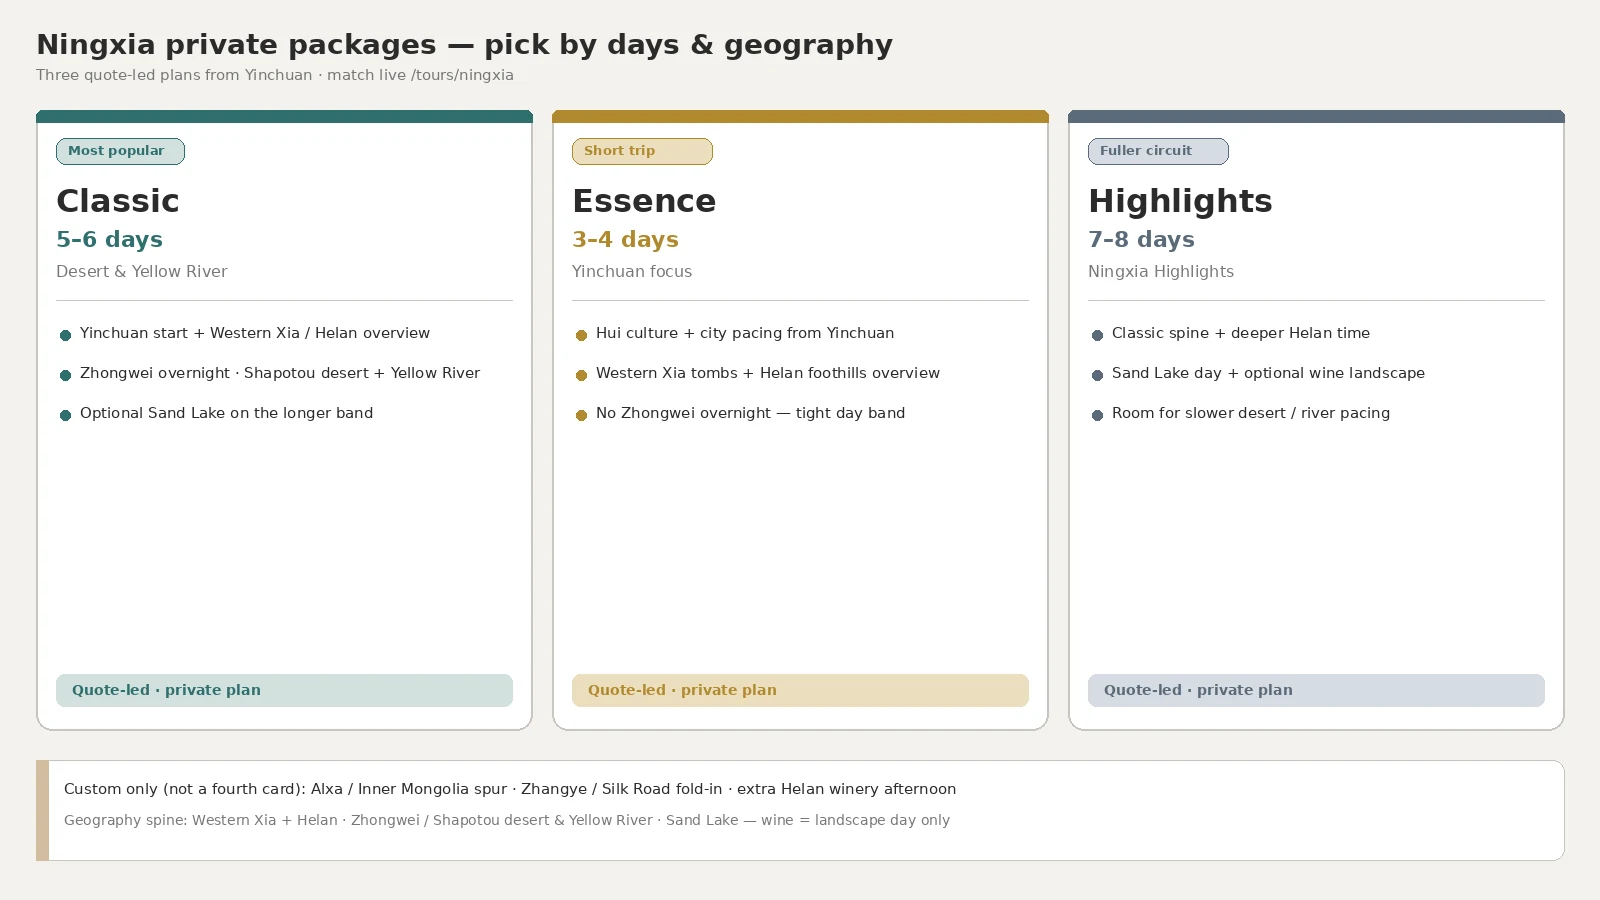The width and height of the screenshot is (1600, 900).
Task: Click the Ningxia Highlights subtitle
Action: pyautogui.click(x=1161, y=272)
